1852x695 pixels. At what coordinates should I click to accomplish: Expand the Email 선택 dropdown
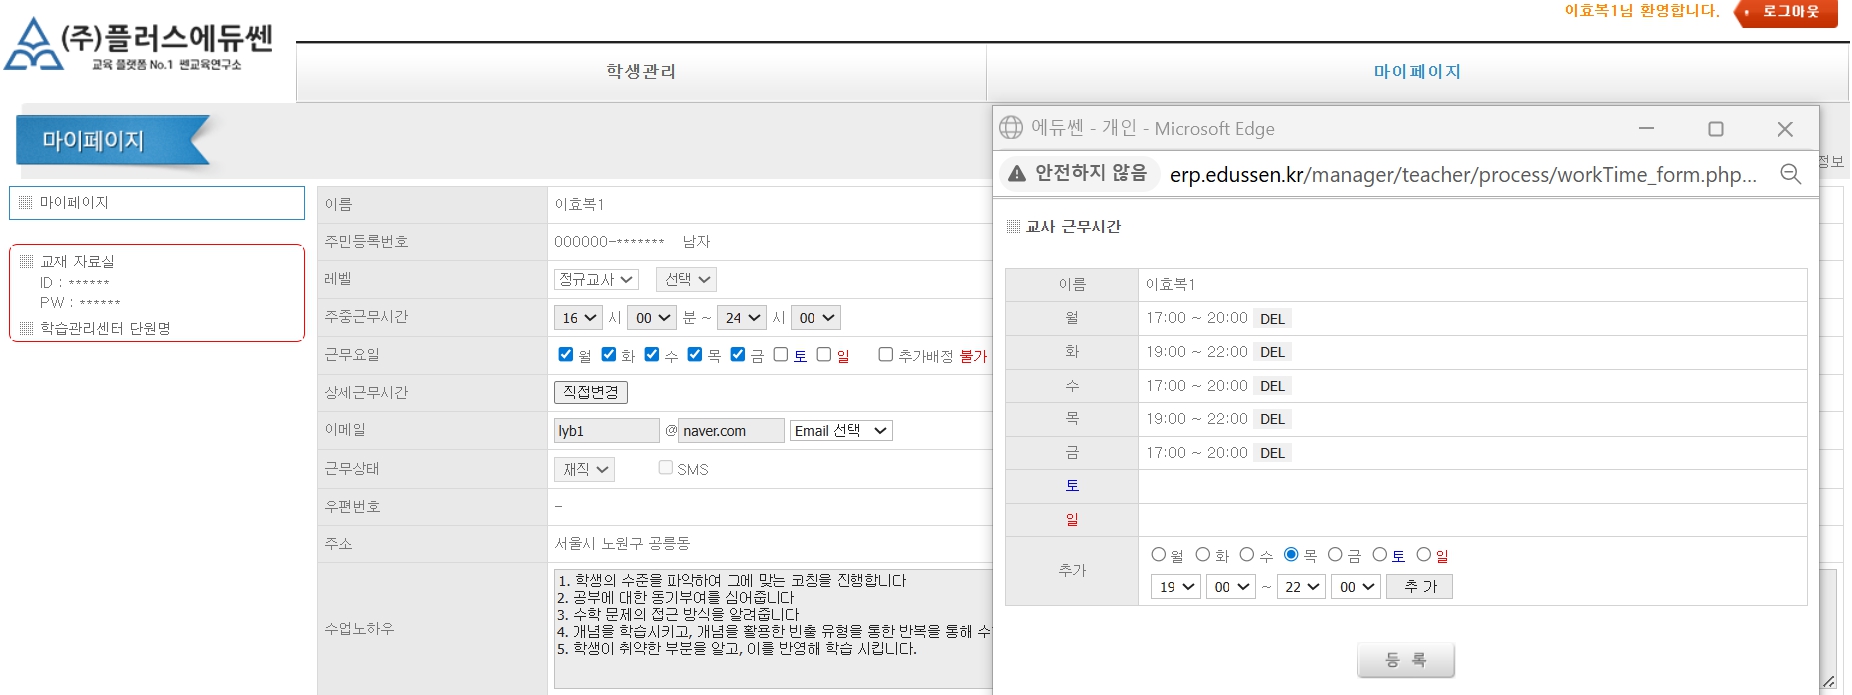[x=840, y=430]
